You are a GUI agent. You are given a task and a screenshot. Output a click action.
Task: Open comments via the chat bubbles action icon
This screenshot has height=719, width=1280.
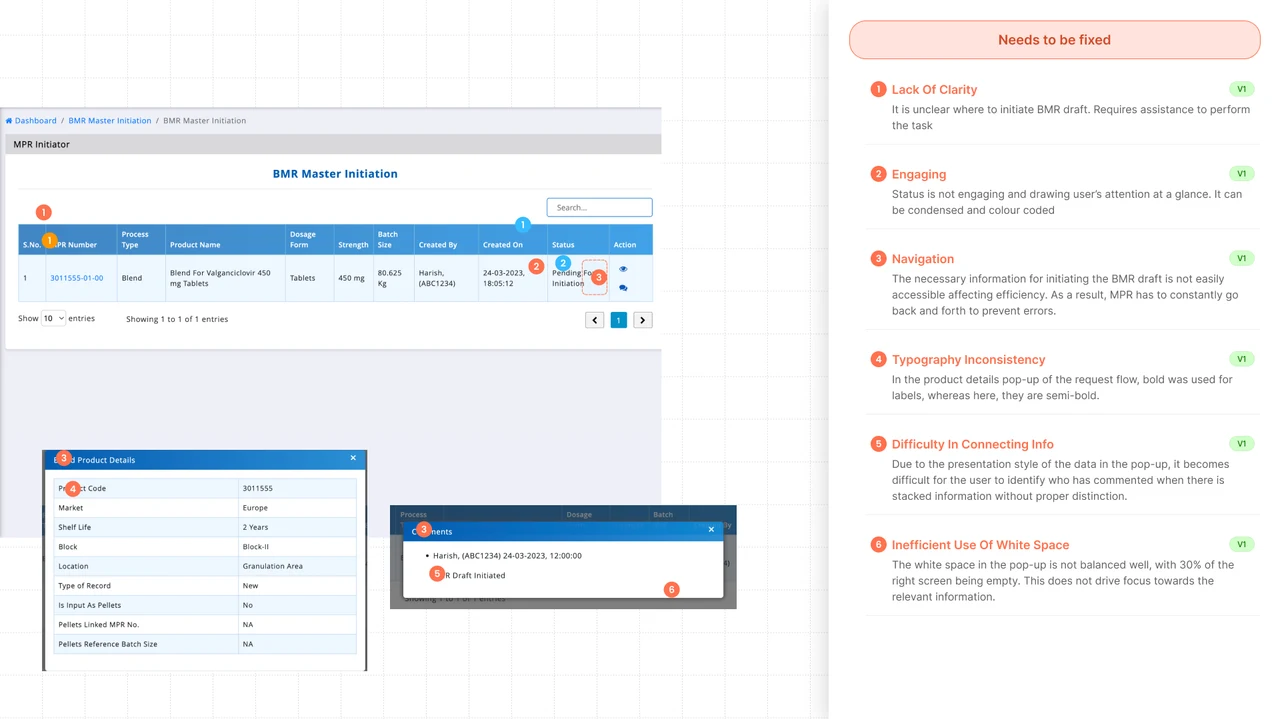click(623, 288)
